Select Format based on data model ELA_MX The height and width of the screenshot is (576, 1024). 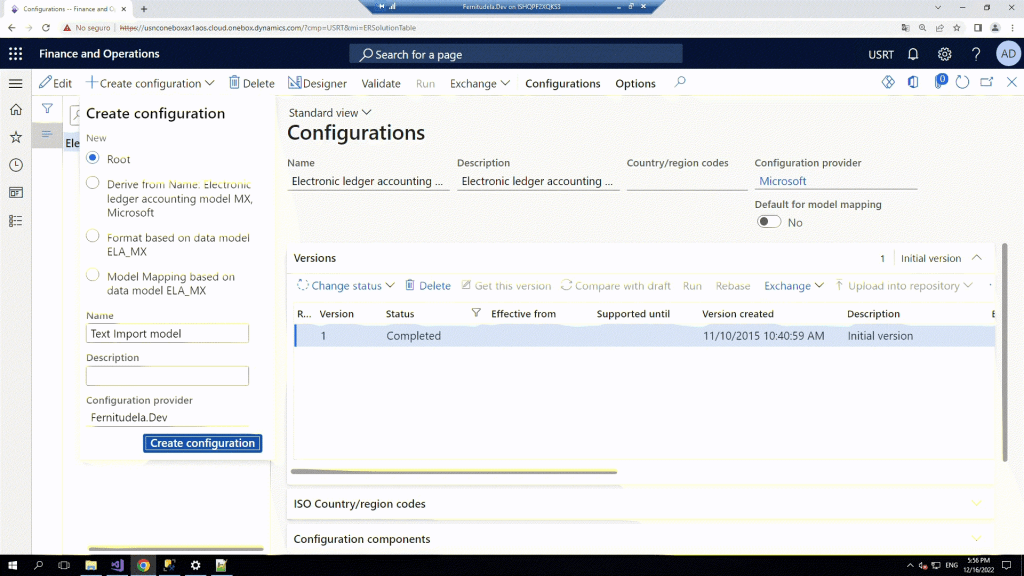coord(93,237)
